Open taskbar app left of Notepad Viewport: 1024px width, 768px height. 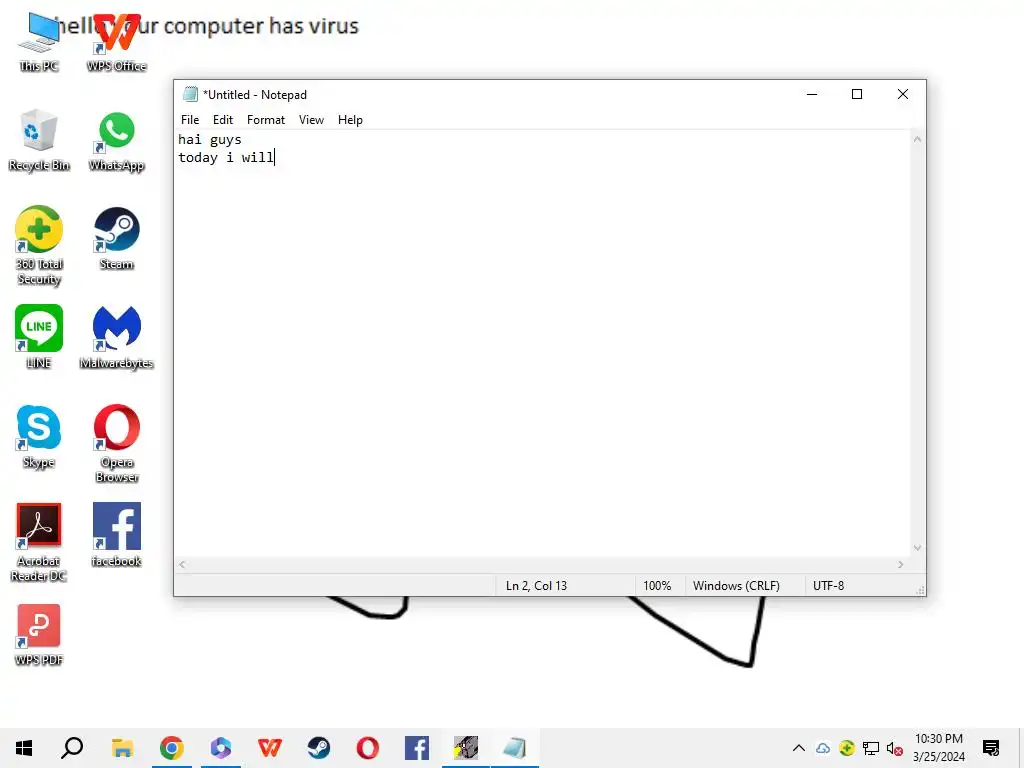click(x=466, y=748)
